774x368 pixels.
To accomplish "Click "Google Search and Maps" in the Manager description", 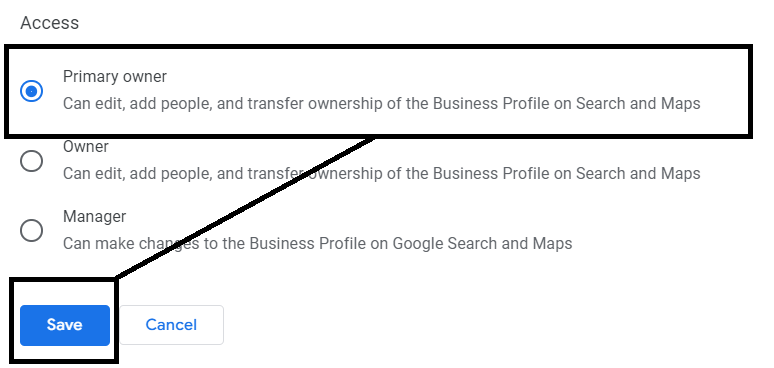I will click(482, 243).
